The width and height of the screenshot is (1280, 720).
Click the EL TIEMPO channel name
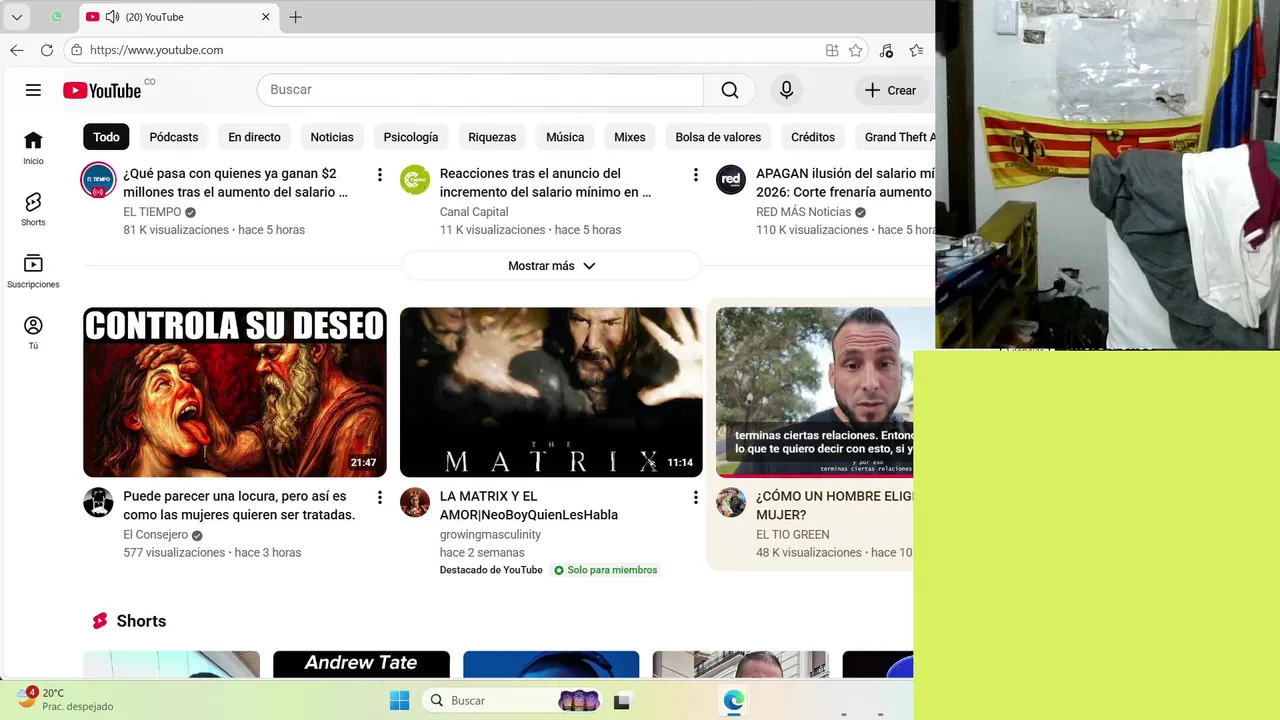152,212
